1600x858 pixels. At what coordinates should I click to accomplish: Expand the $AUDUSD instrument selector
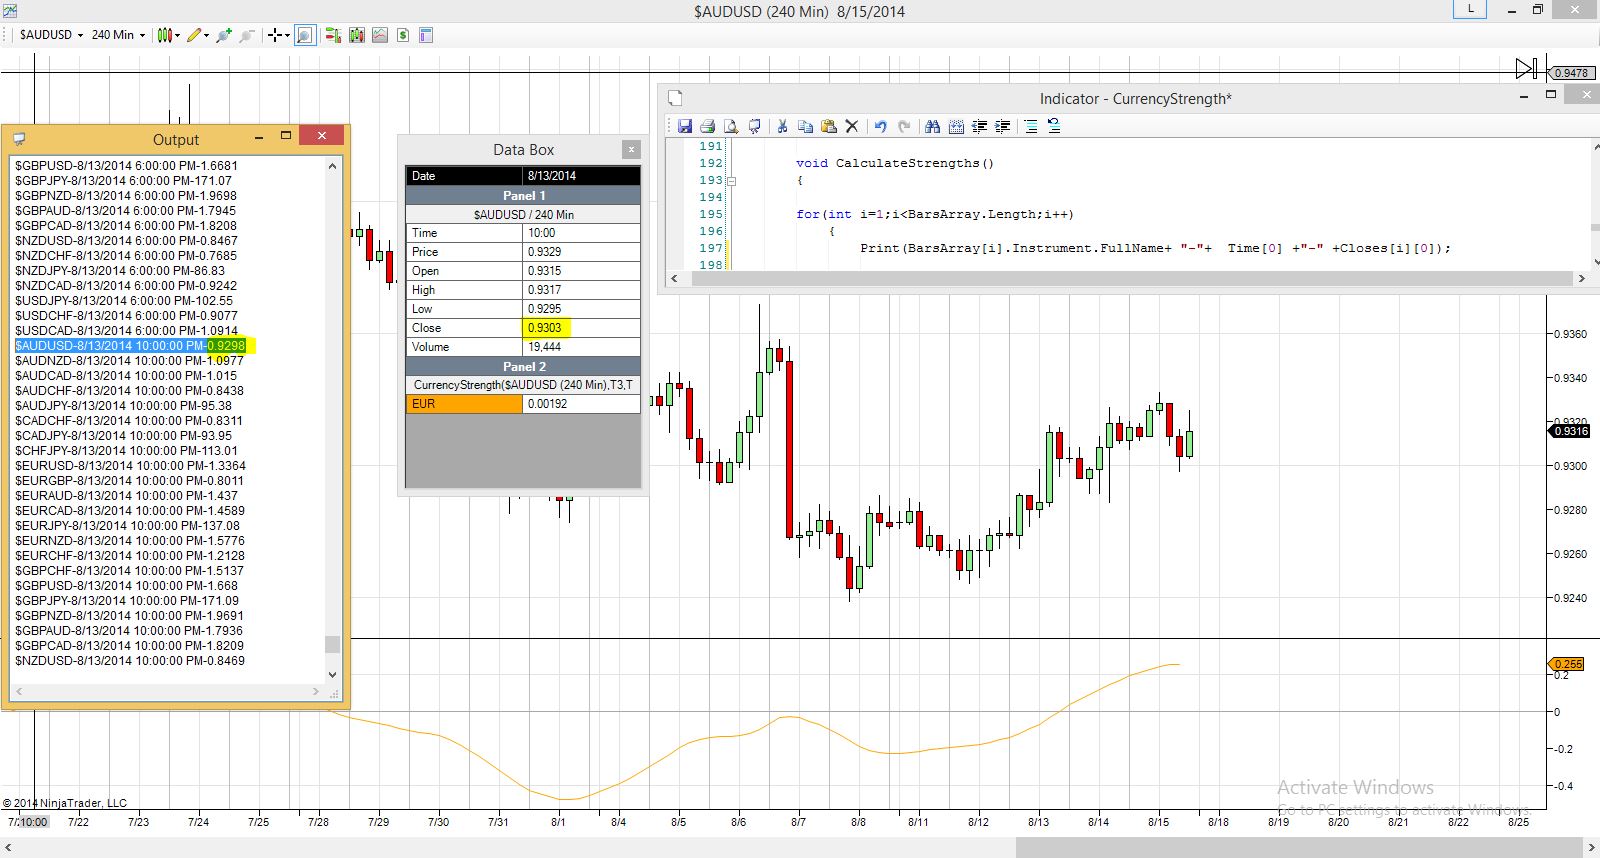point(51,35)
